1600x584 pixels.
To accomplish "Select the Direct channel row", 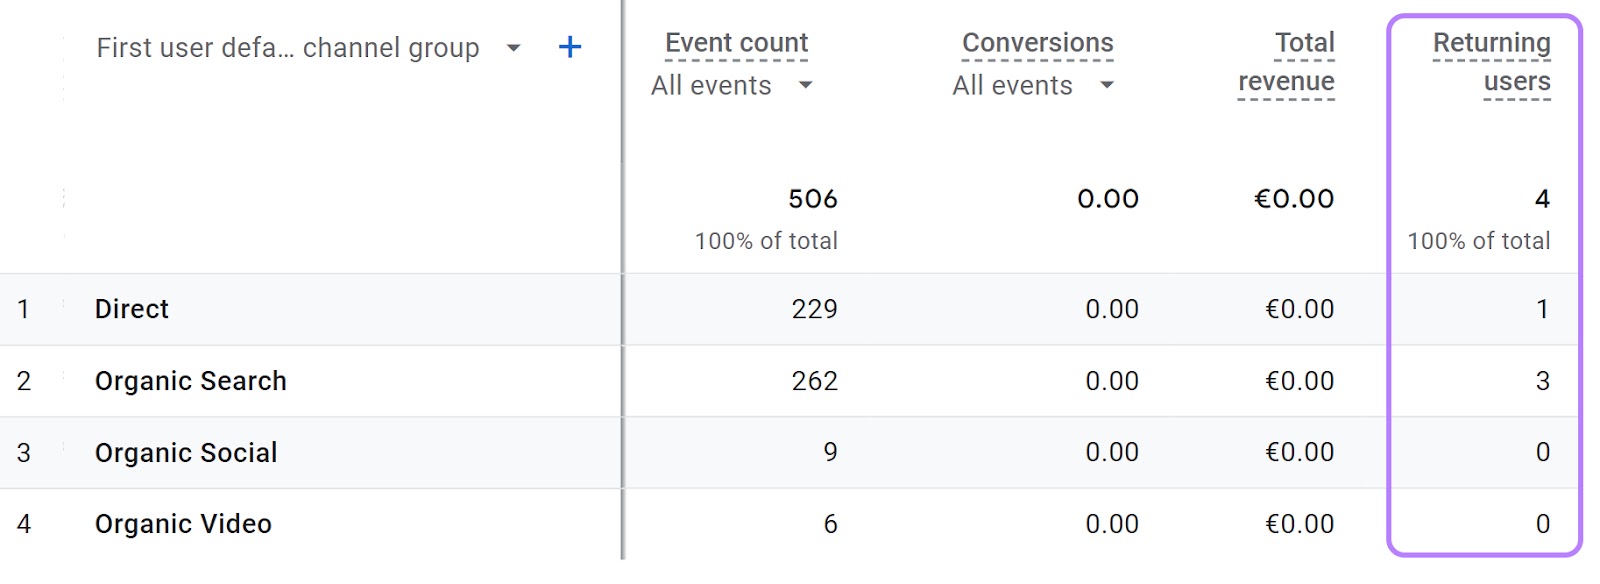I will 131,309.
